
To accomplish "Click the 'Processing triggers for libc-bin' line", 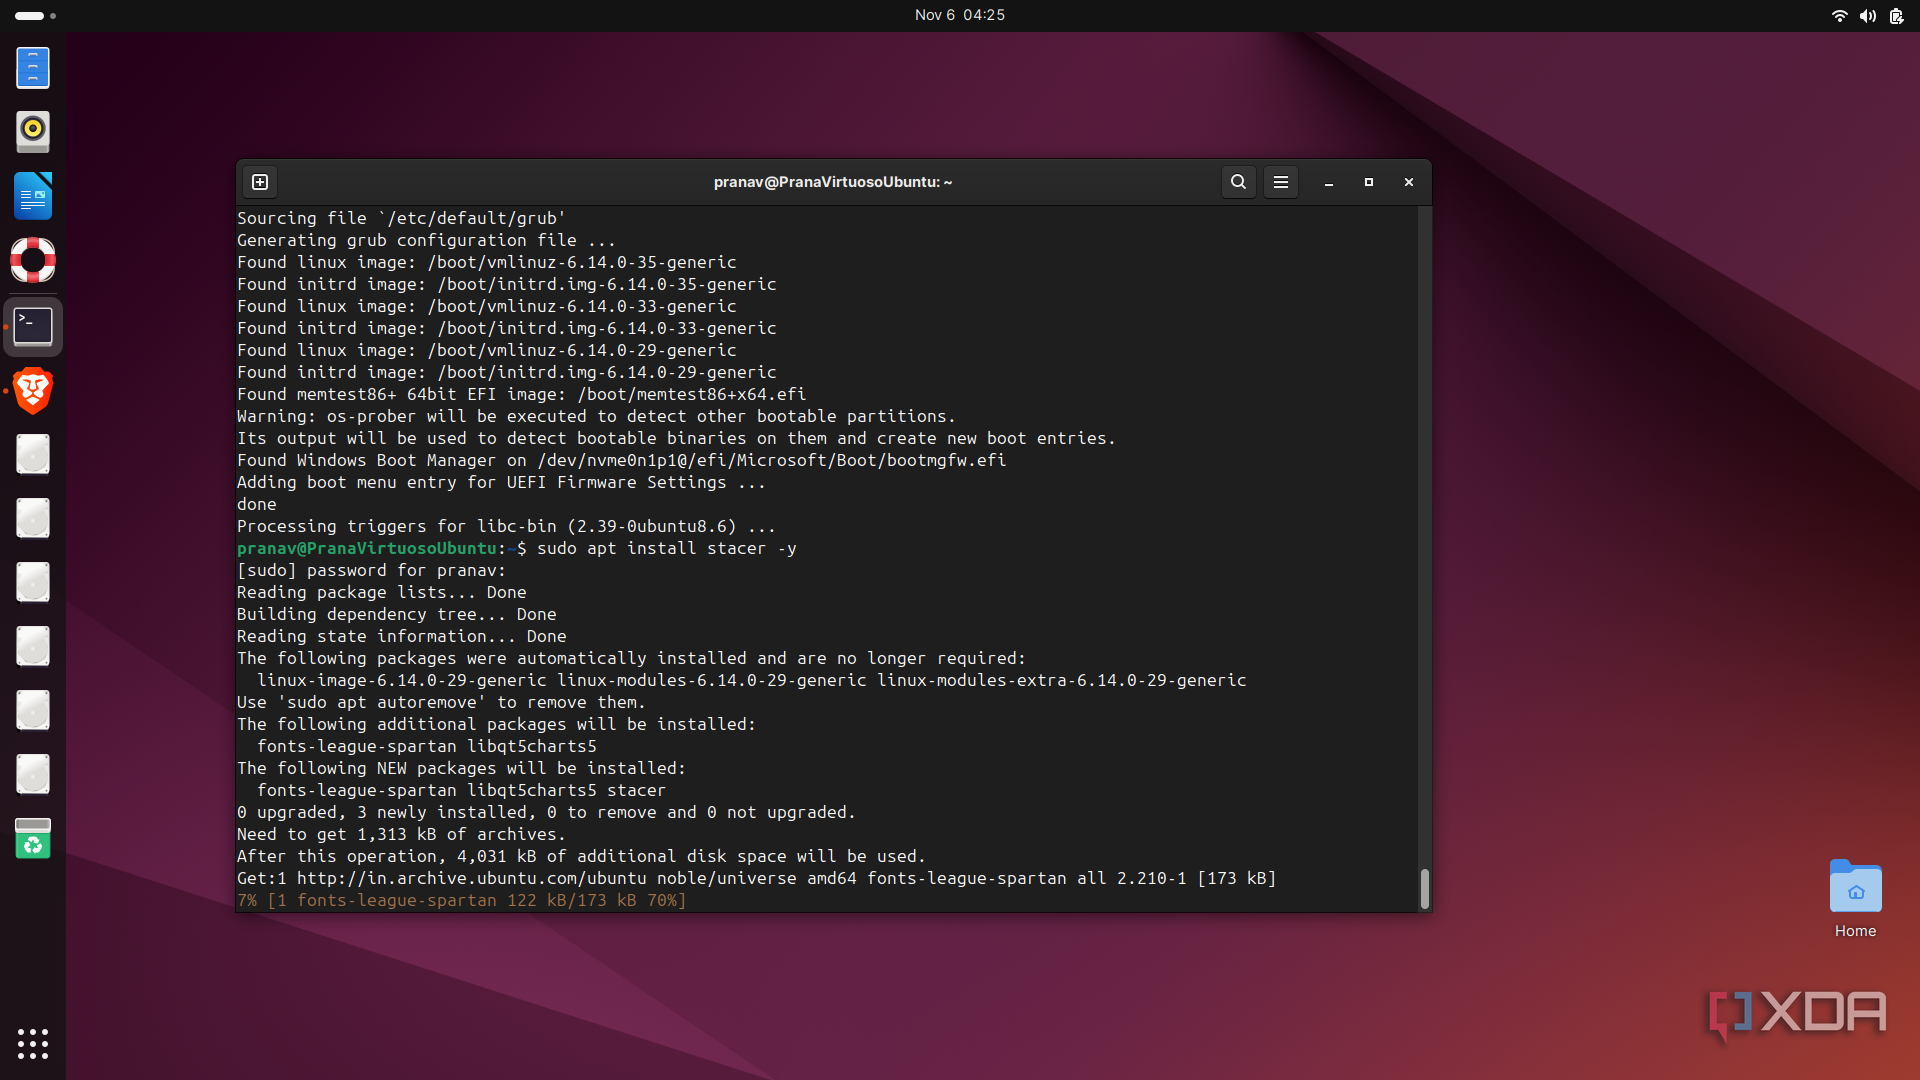I will [507, 526].
